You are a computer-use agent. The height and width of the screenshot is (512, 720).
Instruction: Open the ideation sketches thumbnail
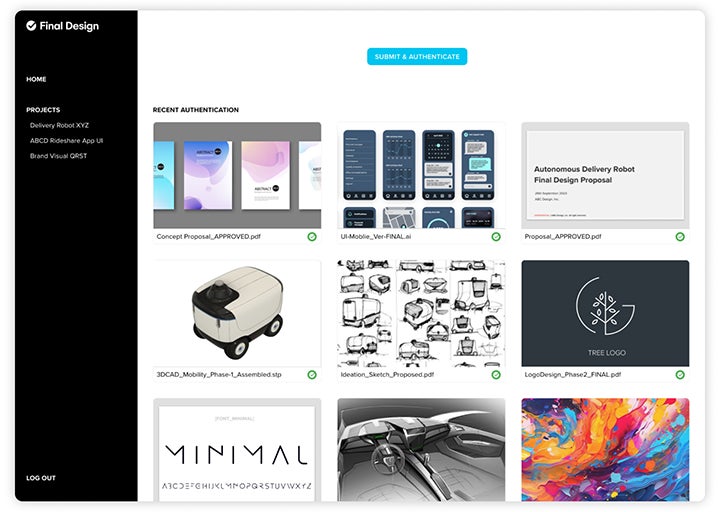(421, 313)
